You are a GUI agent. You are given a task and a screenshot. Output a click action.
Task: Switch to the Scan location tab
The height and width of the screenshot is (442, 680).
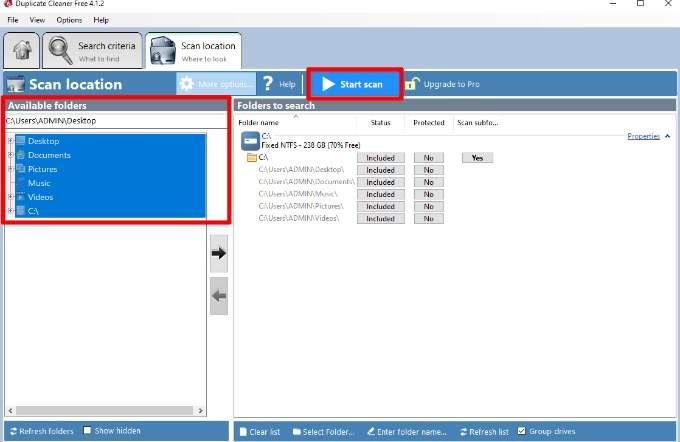(193, 50)
